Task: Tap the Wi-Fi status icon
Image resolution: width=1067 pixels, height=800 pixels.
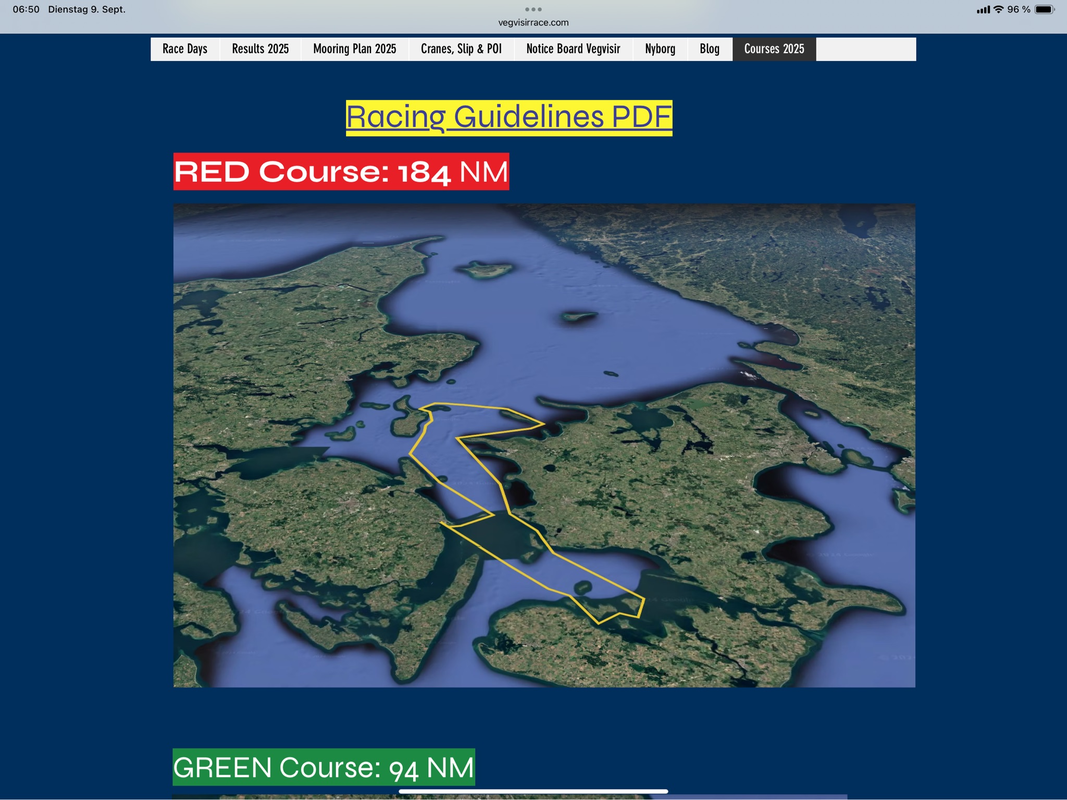Action: click(x=998, y=9)
